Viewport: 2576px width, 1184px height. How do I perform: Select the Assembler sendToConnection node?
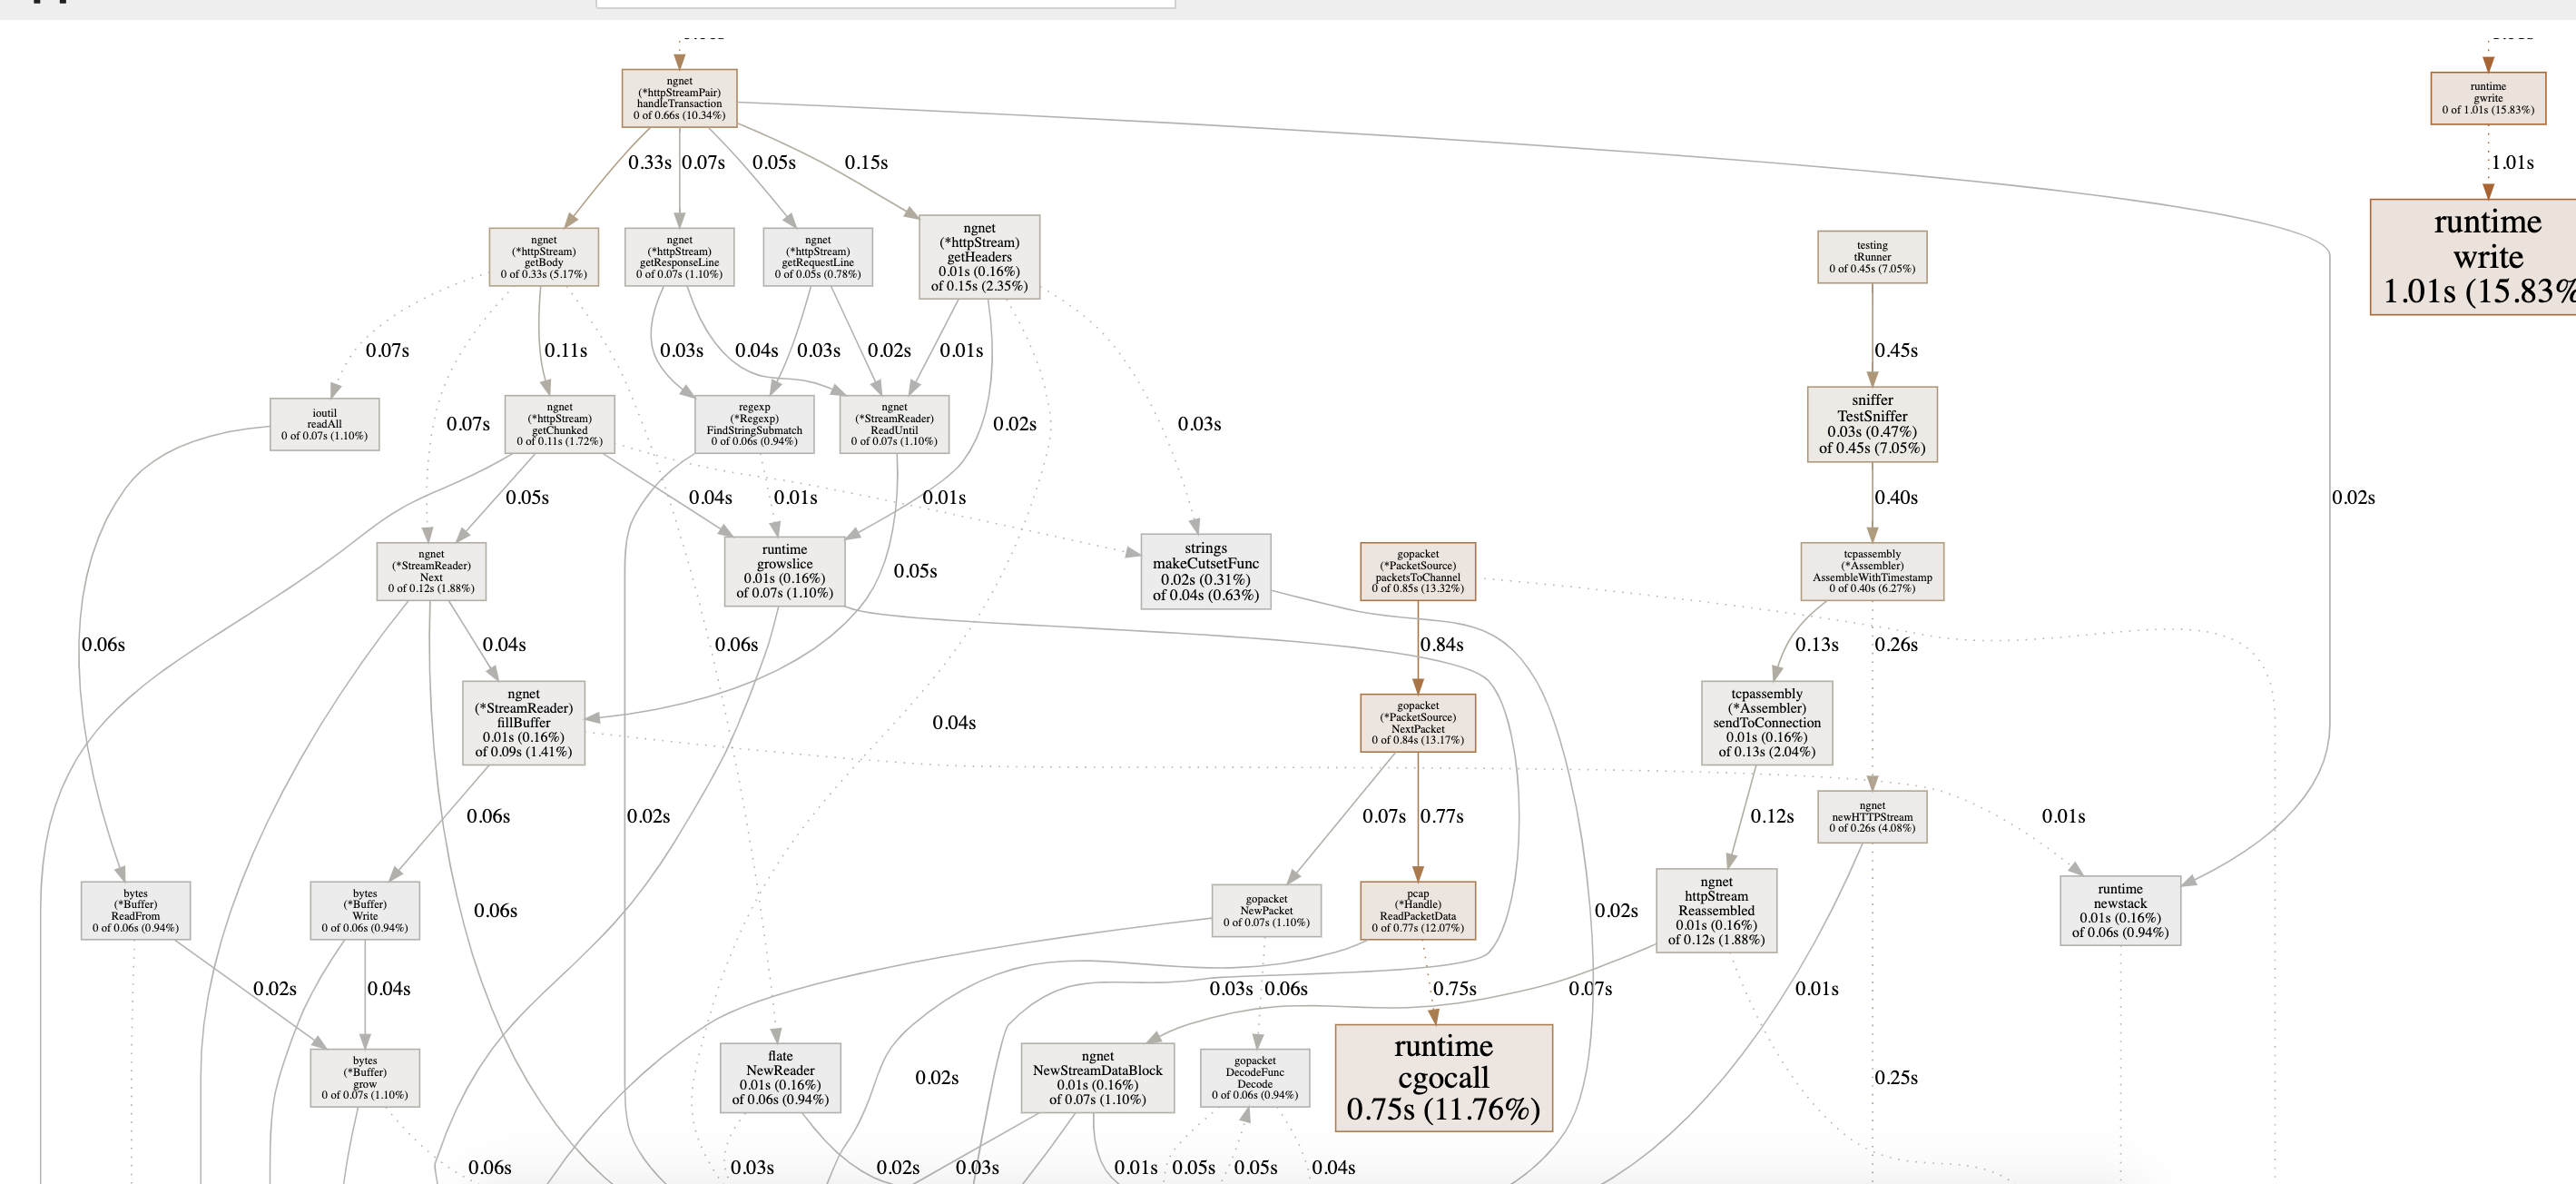pyautogui.click(x=1767, y=723)
